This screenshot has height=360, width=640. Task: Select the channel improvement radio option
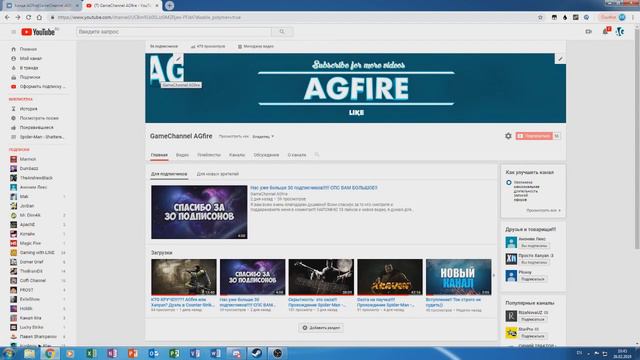coord(509,182)
